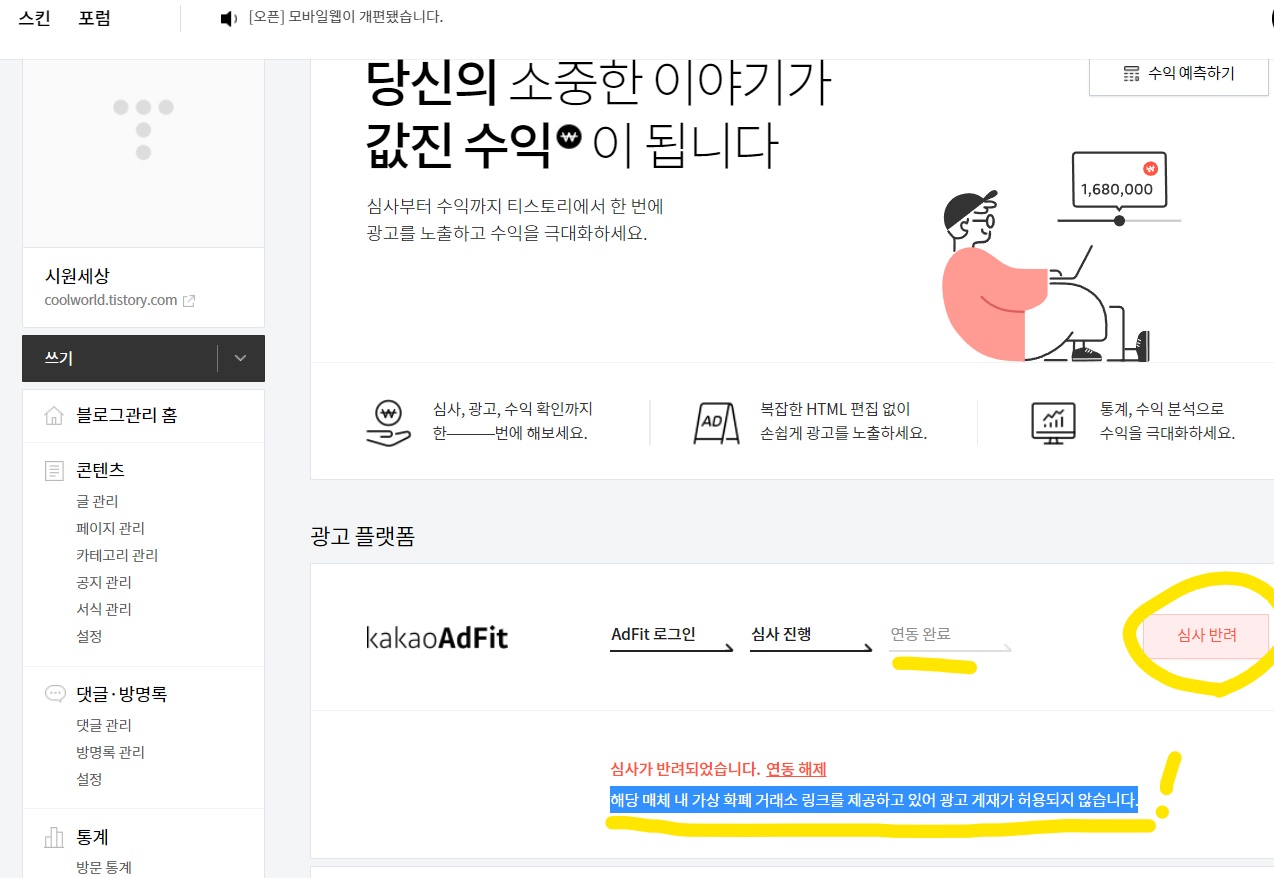Screen dimensions: 1274x878
Task: Open the coolworld.tistory.com link
Action: 111,300
